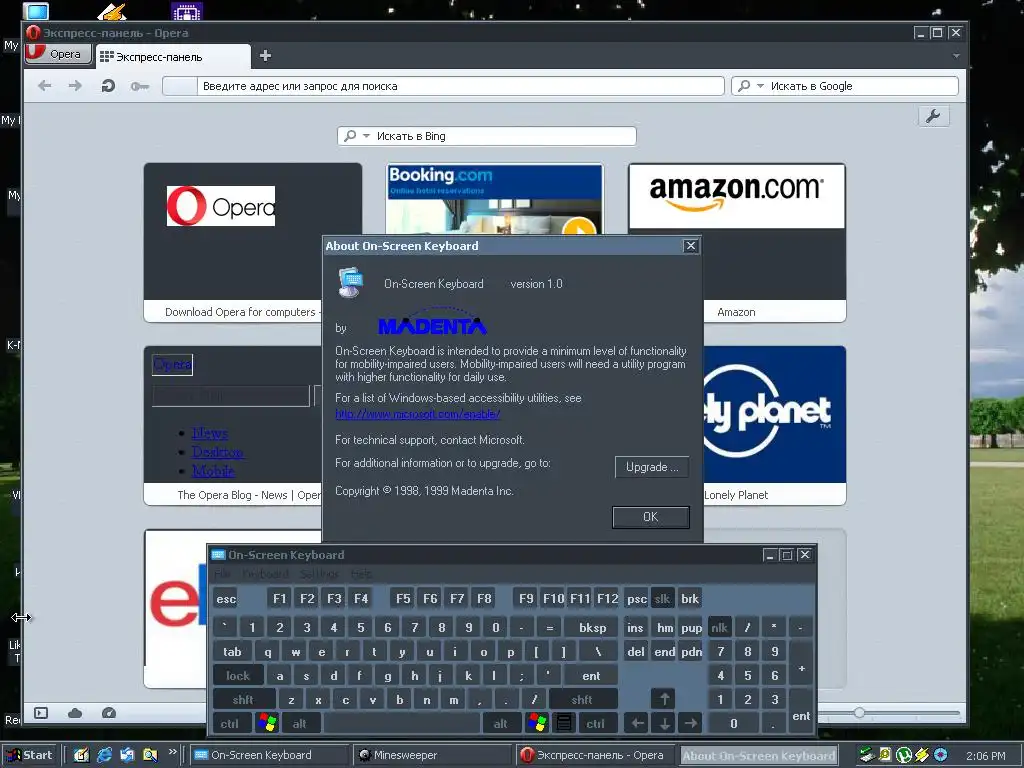Go back with Opera's back arrow

click(44, 86)
